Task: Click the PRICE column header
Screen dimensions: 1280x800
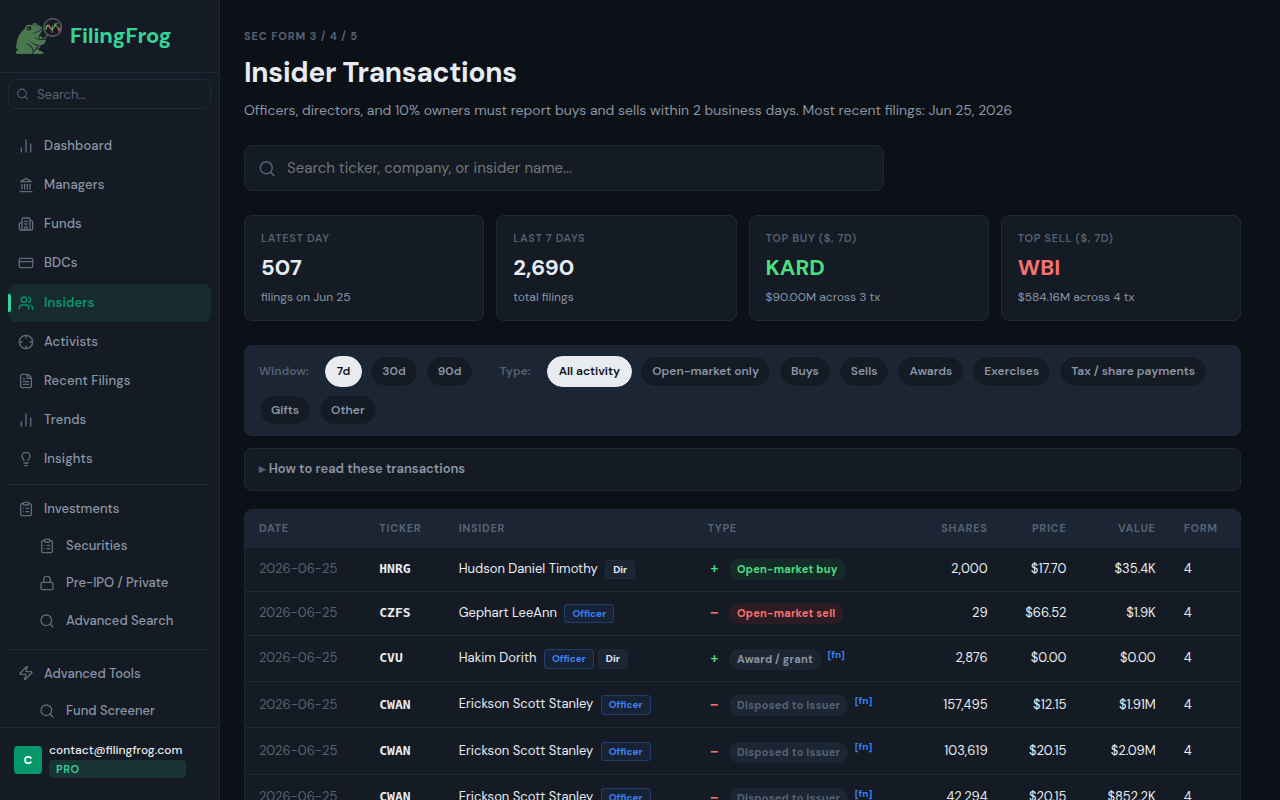Action: pos(1049,528)
